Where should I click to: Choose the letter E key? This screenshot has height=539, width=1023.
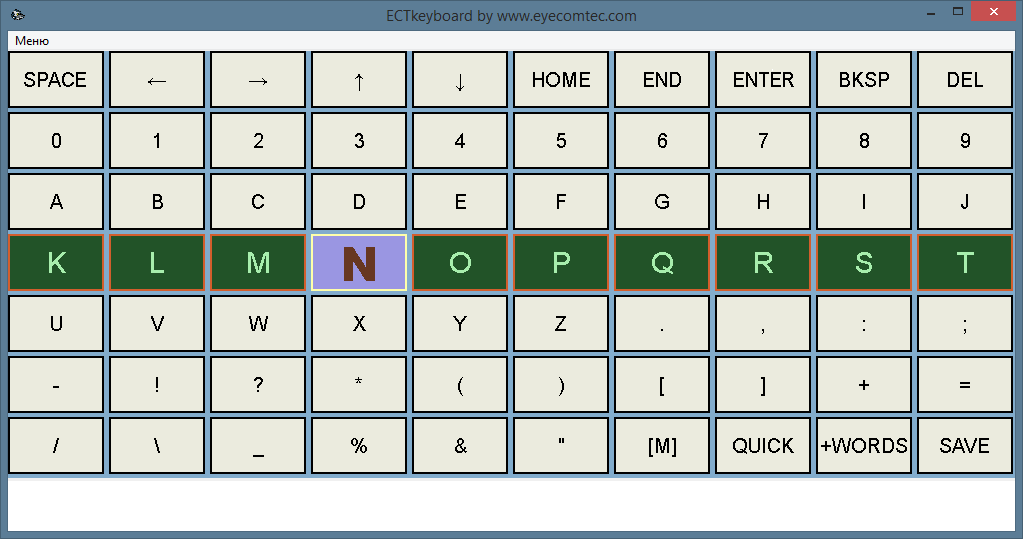click(460, 202)
